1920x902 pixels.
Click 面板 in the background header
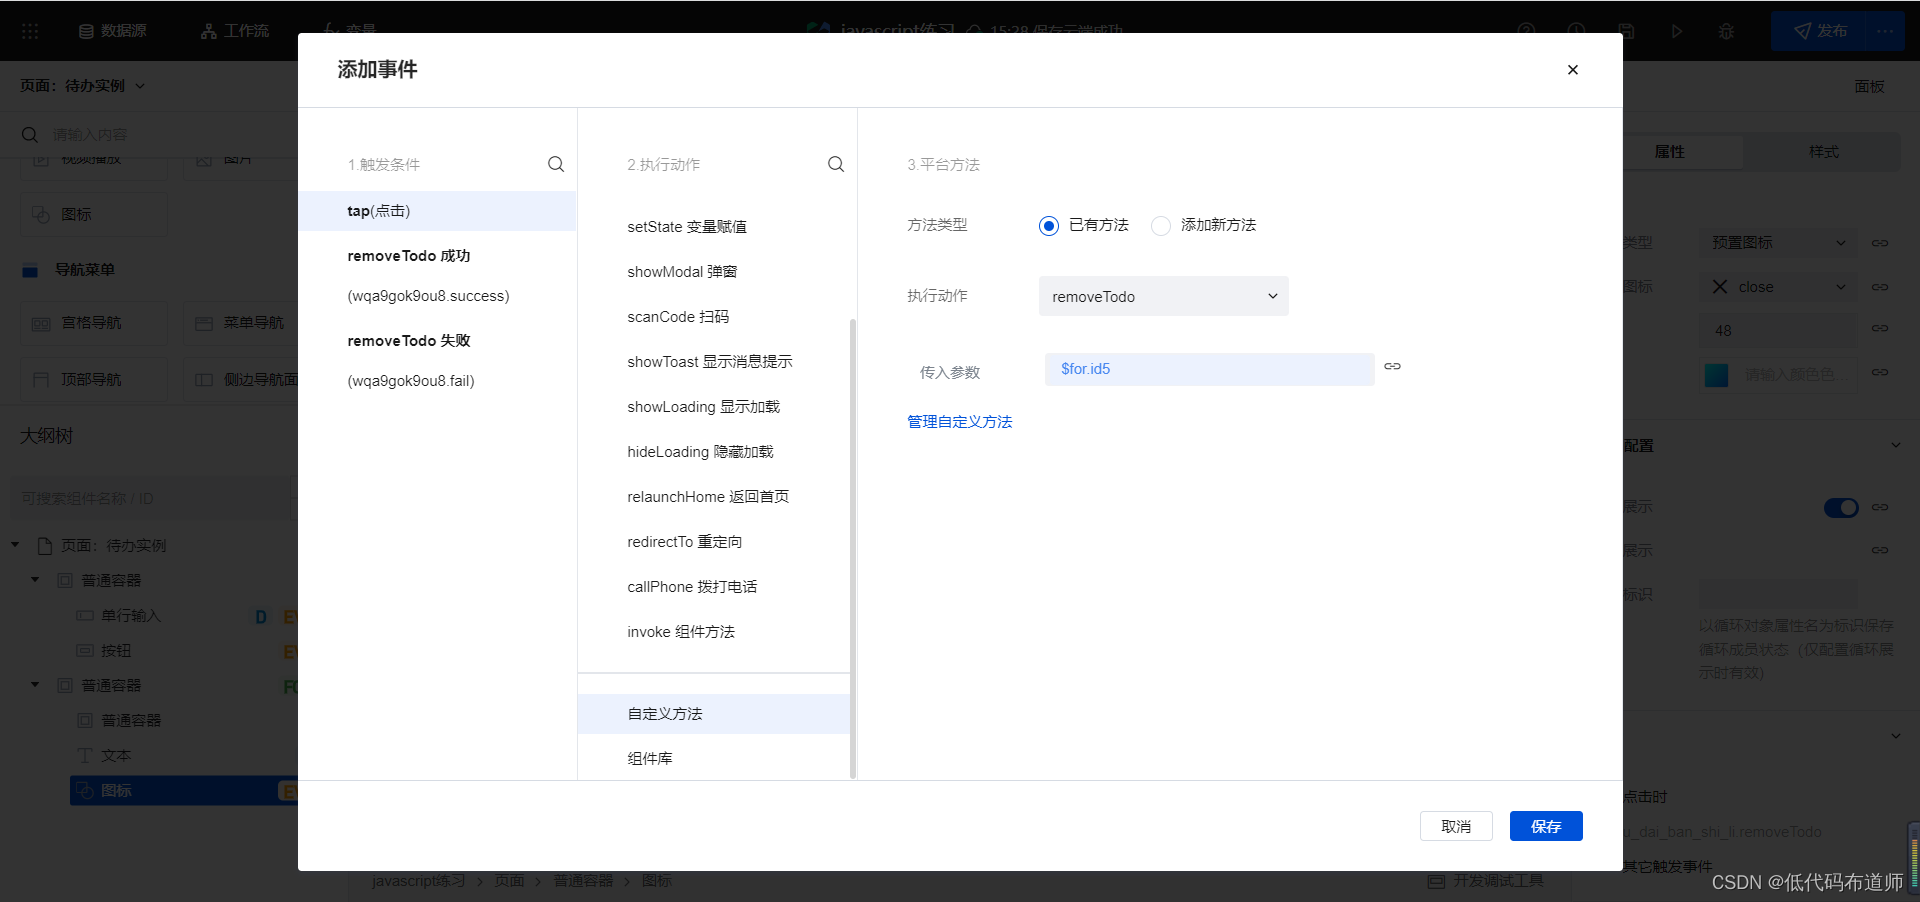pos(1869,87)
